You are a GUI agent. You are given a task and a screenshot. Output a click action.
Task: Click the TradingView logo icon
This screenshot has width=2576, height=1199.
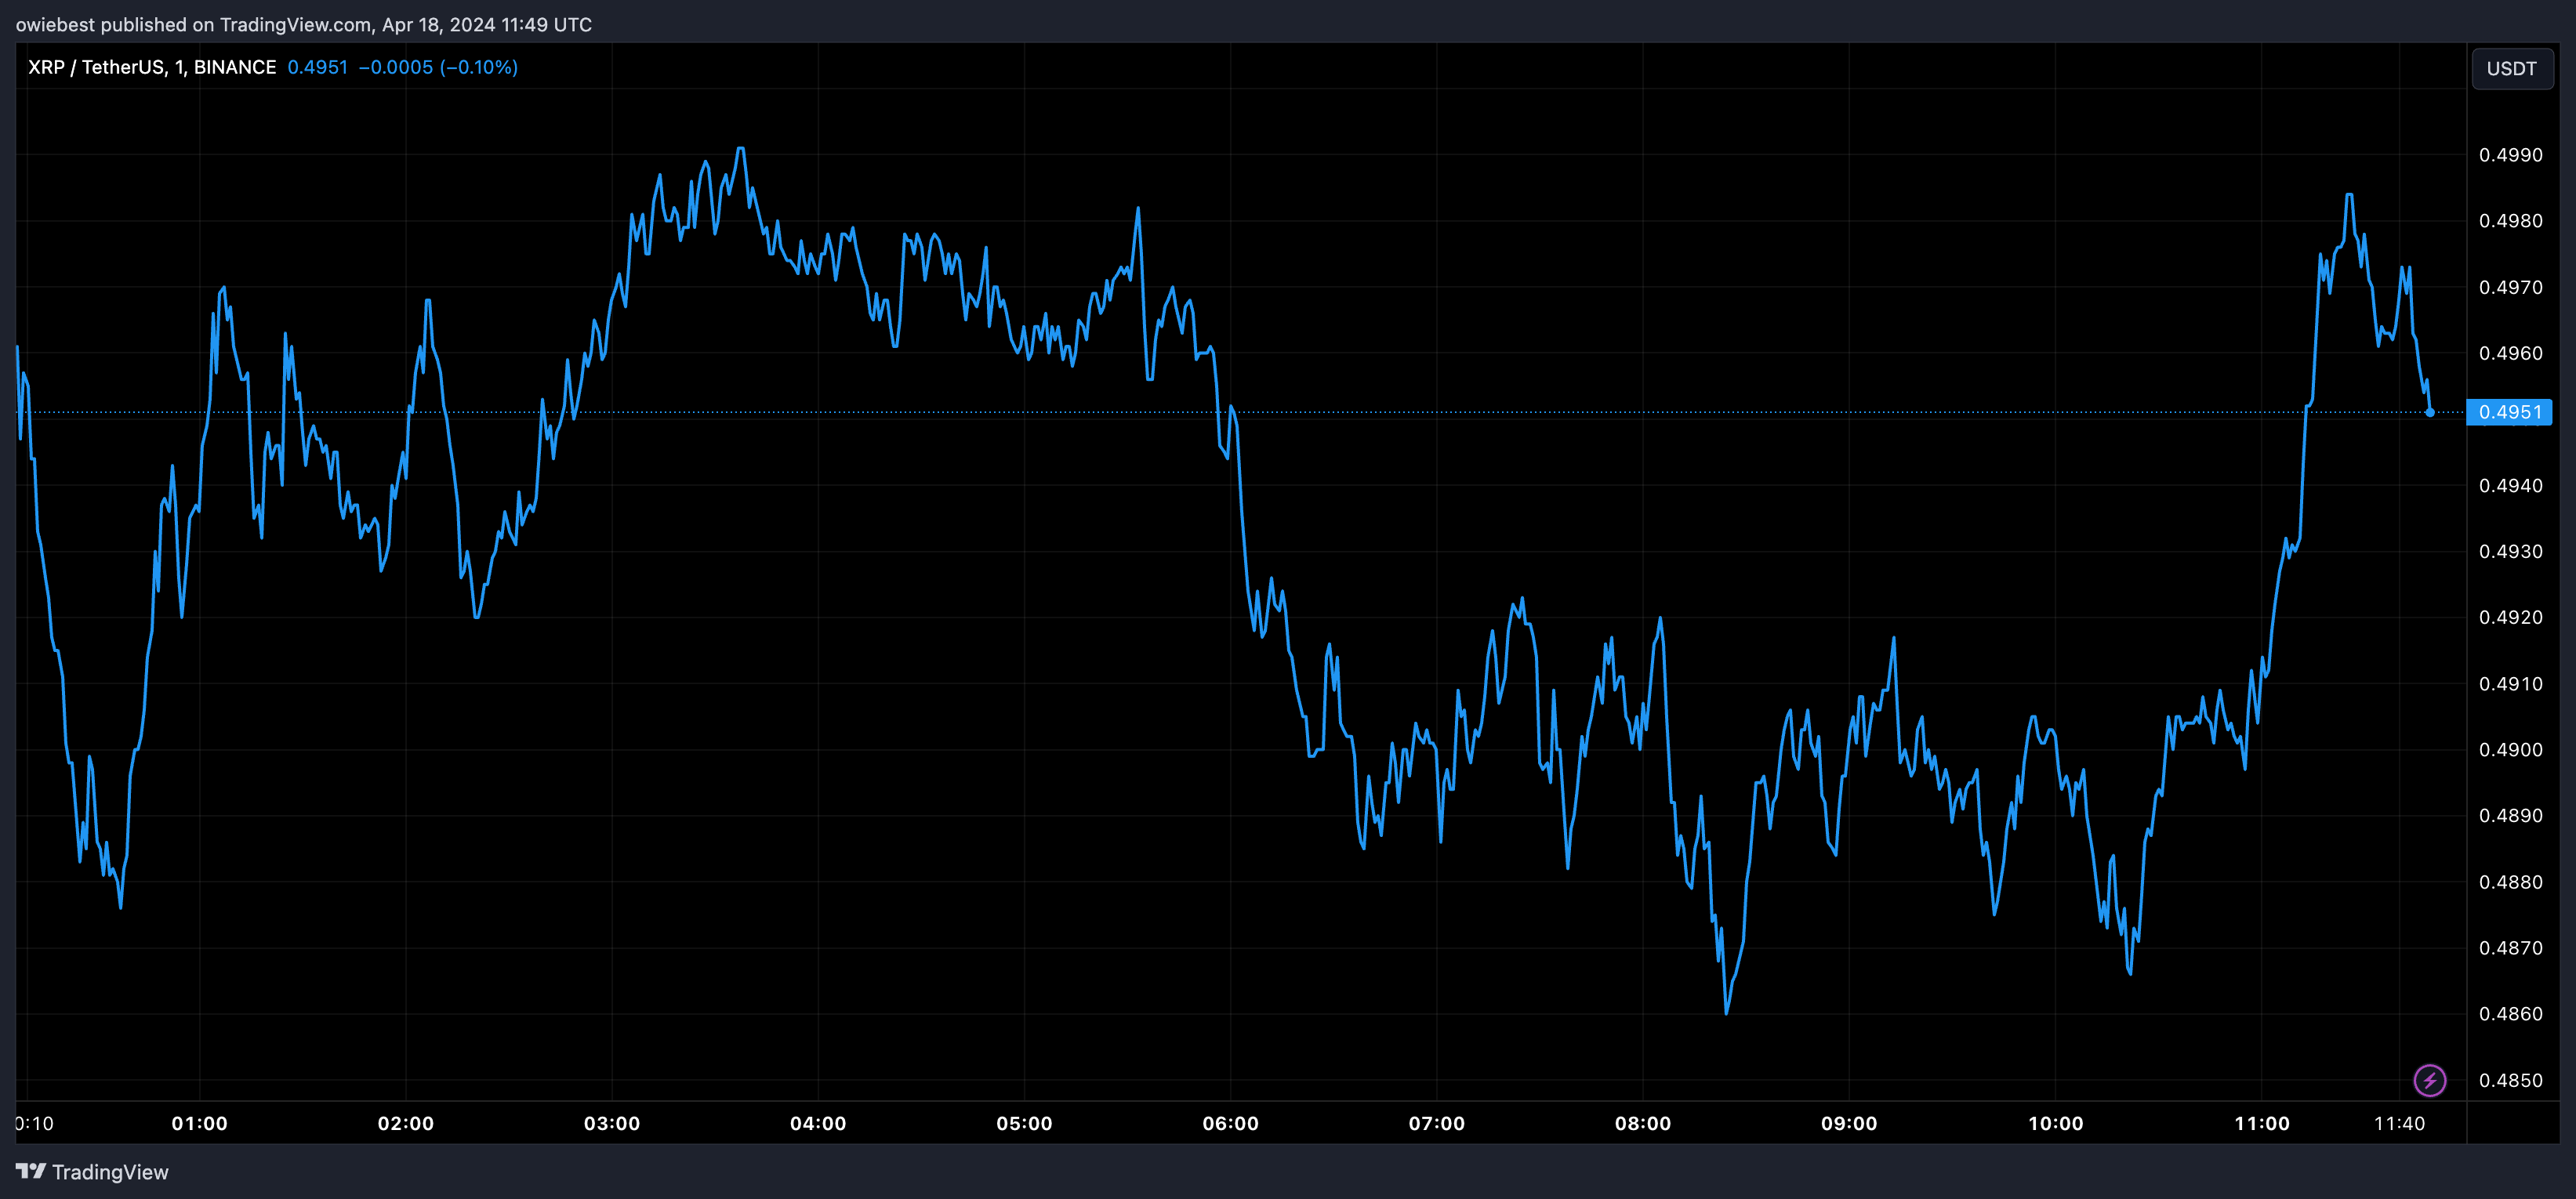[30, 1171]
